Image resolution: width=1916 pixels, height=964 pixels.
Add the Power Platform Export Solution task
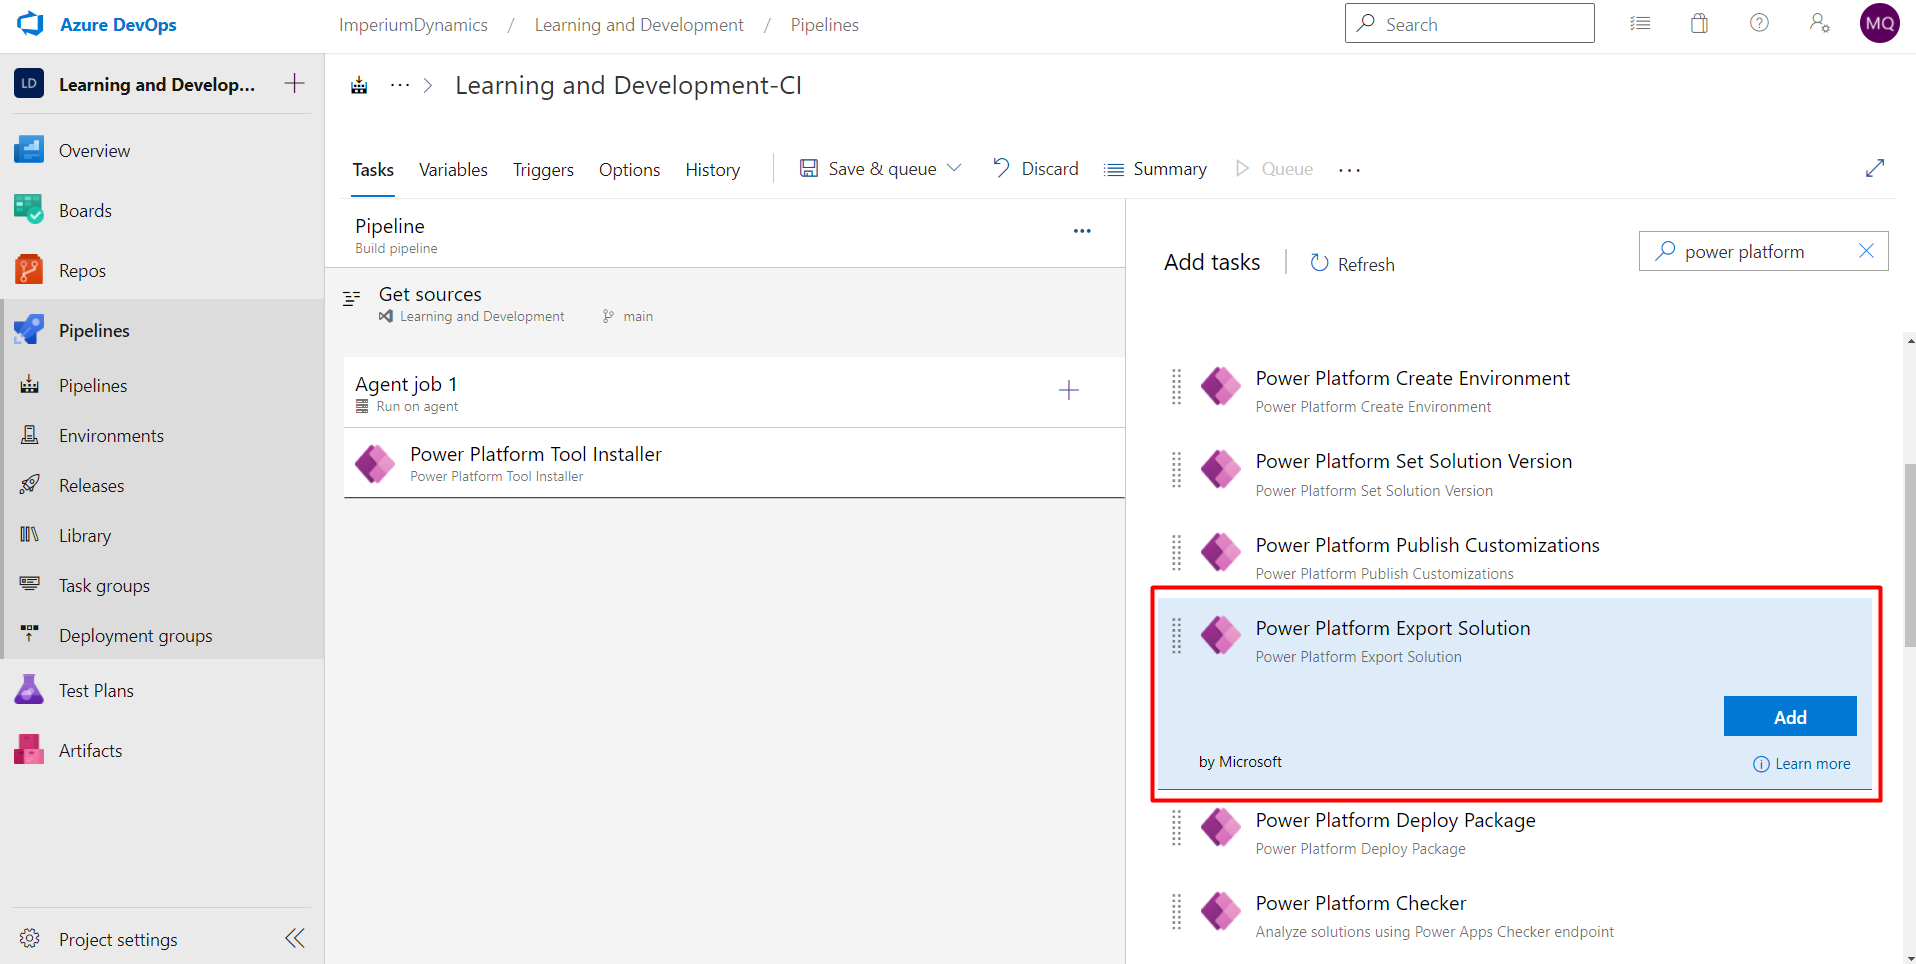click(x=1789, y=716)
